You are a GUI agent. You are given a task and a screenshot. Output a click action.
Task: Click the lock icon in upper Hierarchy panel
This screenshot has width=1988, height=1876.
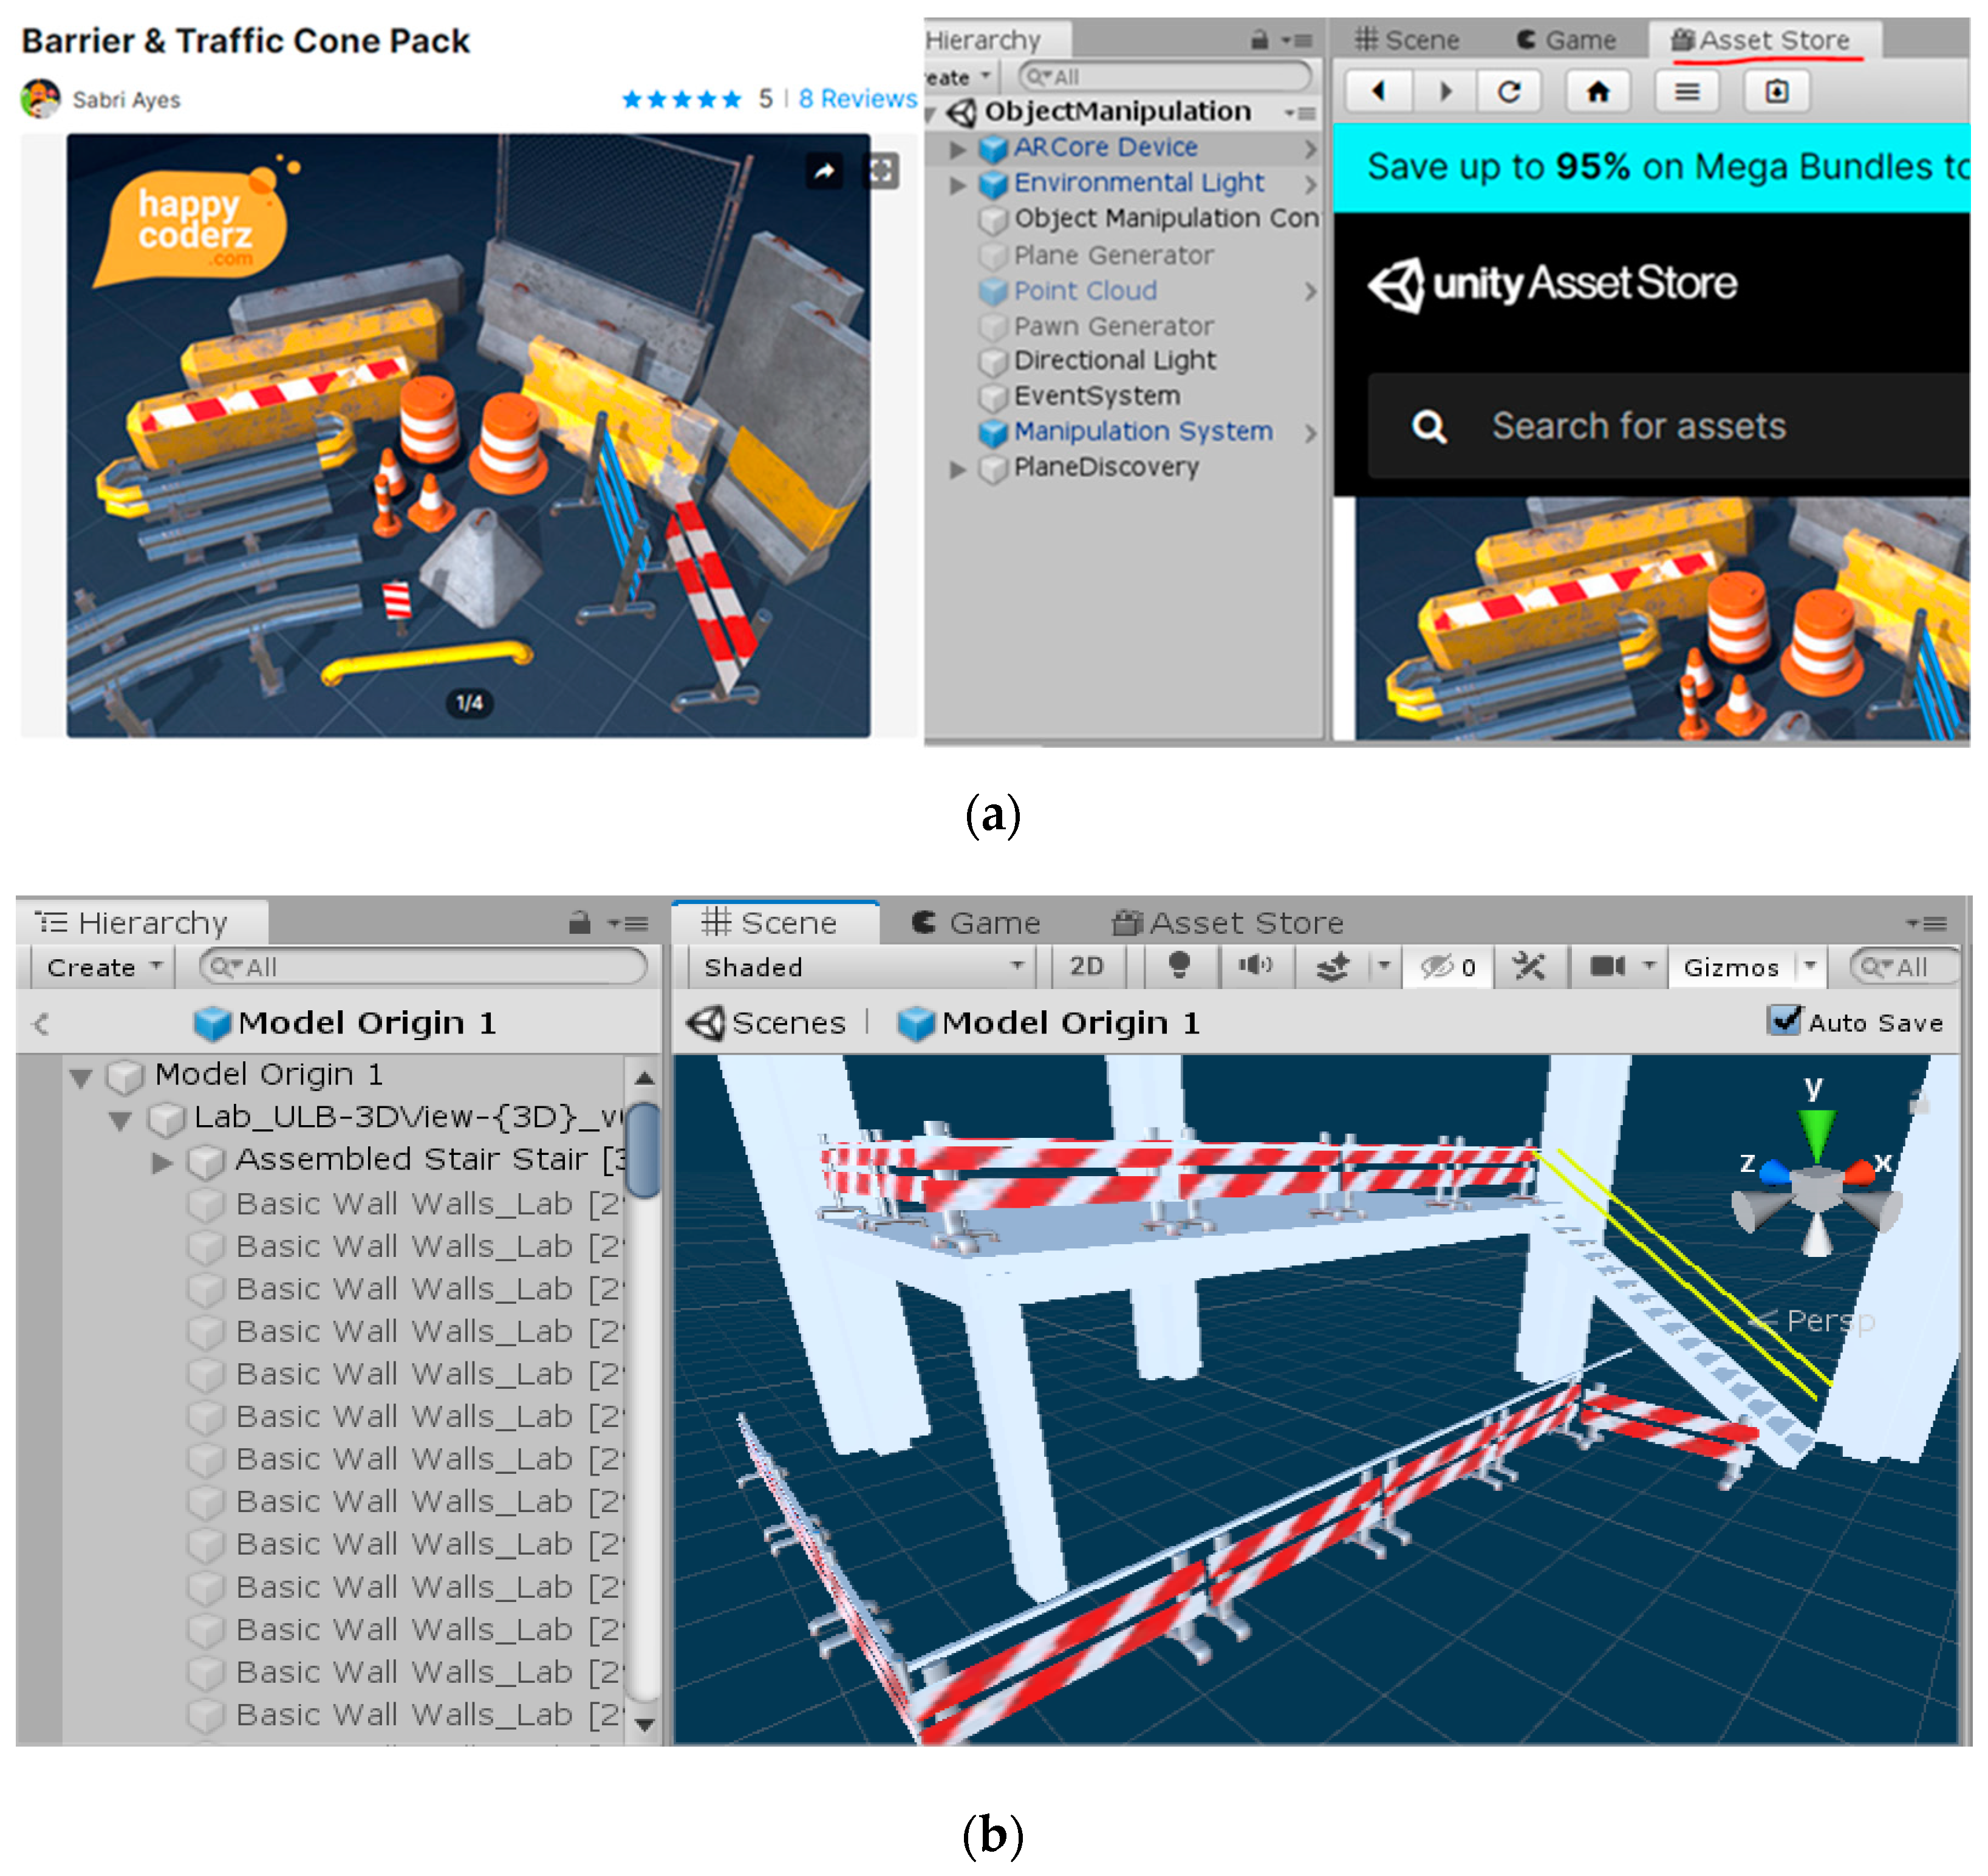1259,40
